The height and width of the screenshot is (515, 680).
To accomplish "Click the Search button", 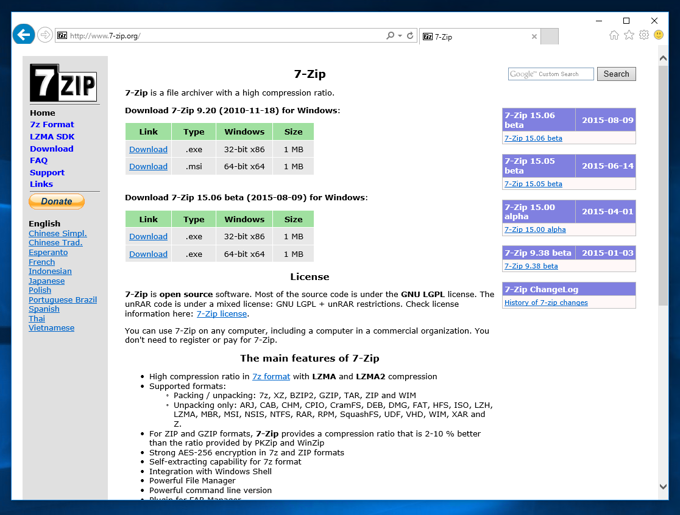I will (616, 74).
